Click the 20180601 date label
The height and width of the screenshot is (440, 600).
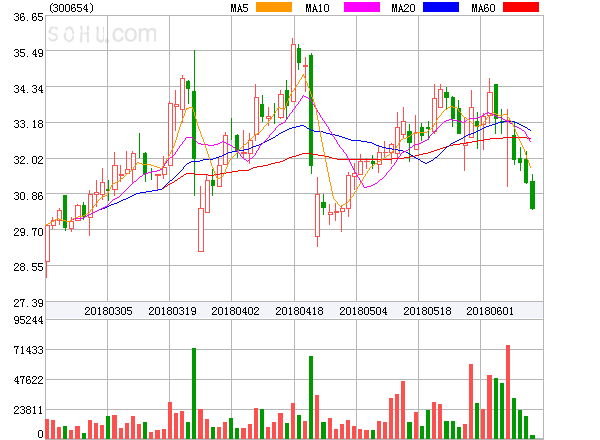click(490, 311)
